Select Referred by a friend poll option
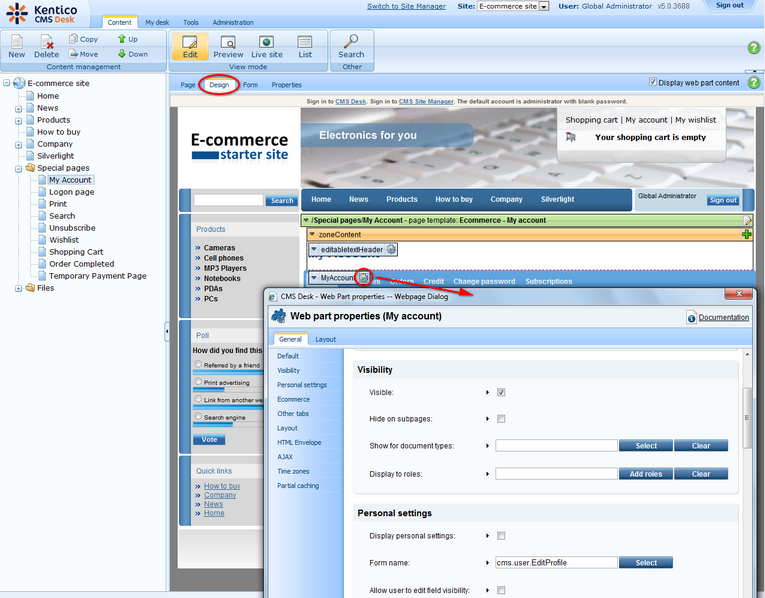 click(198, 364)
